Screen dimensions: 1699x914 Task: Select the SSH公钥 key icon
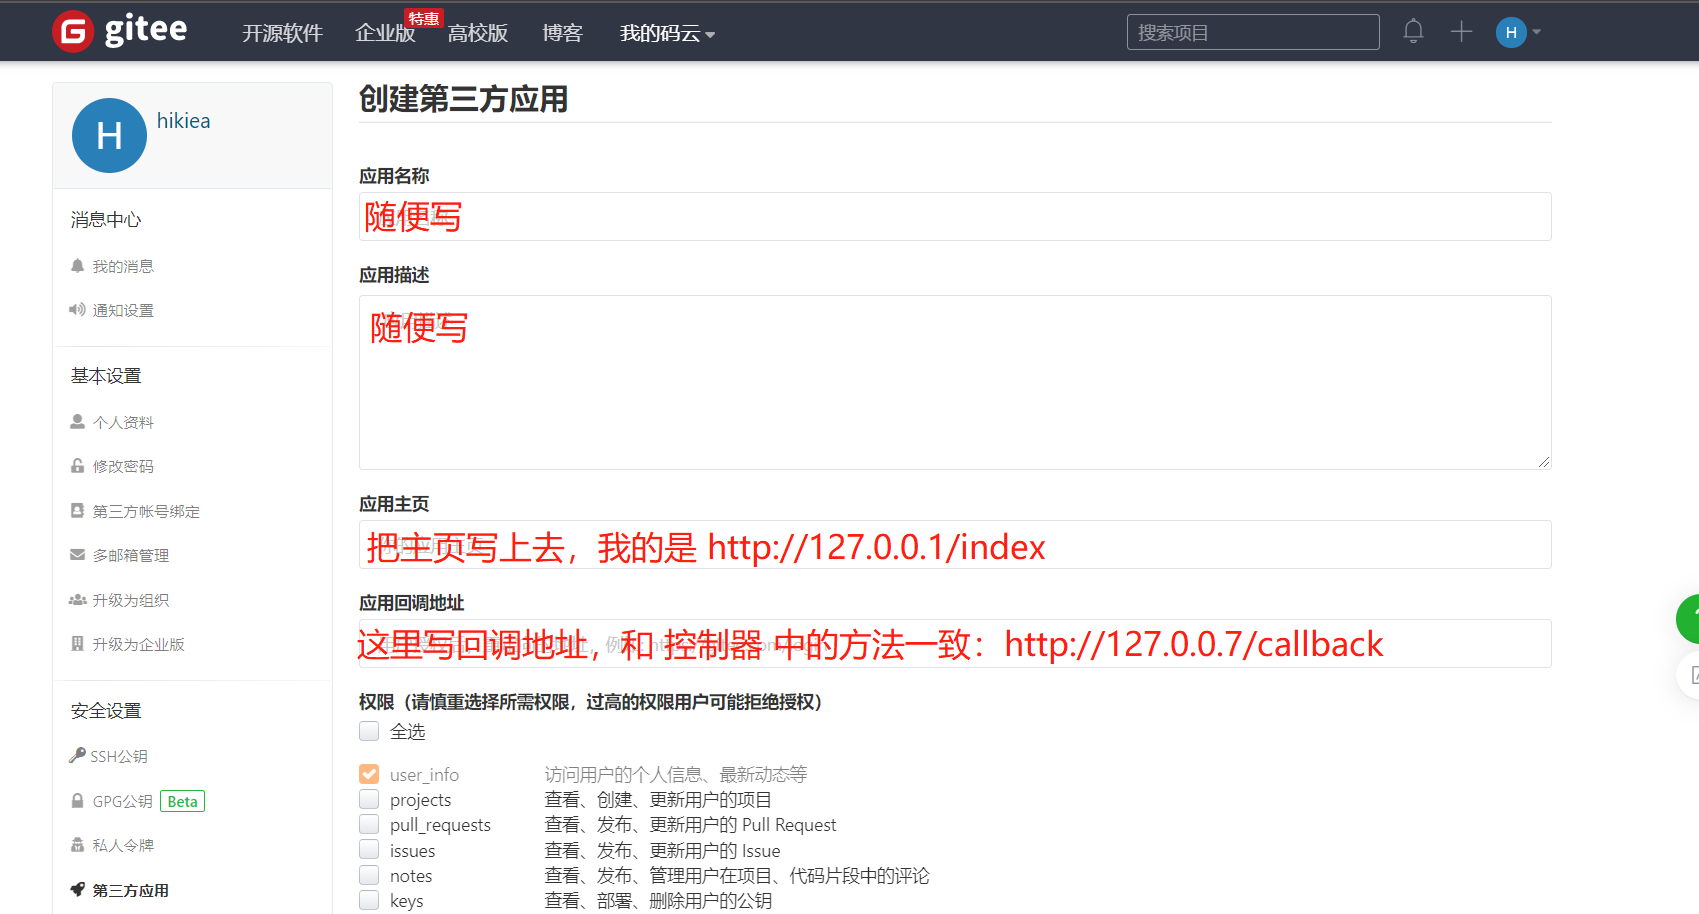[77, 755]
